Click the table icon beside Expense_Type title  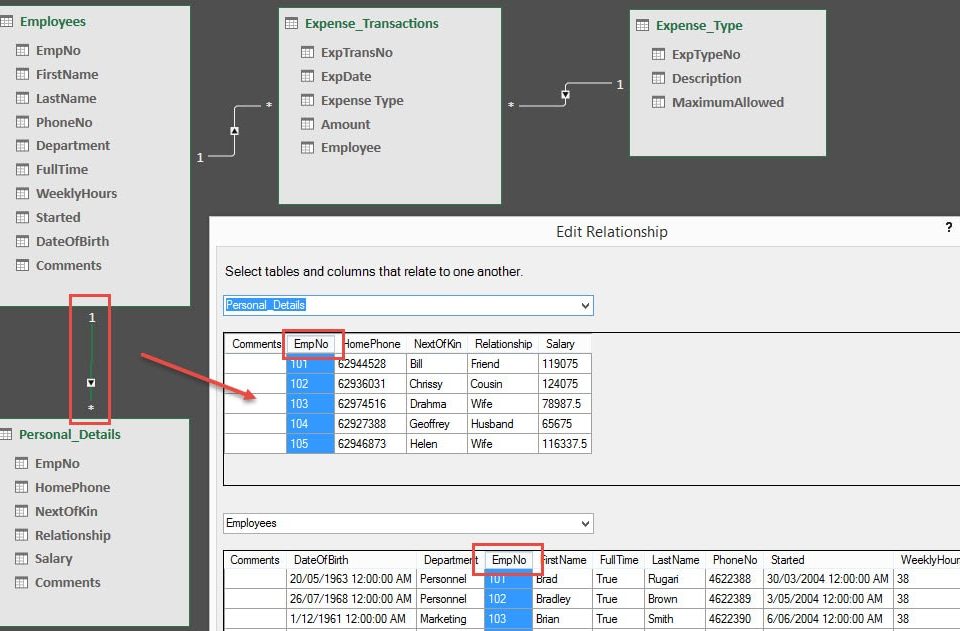pyautogui.click(x=642, y=25)
